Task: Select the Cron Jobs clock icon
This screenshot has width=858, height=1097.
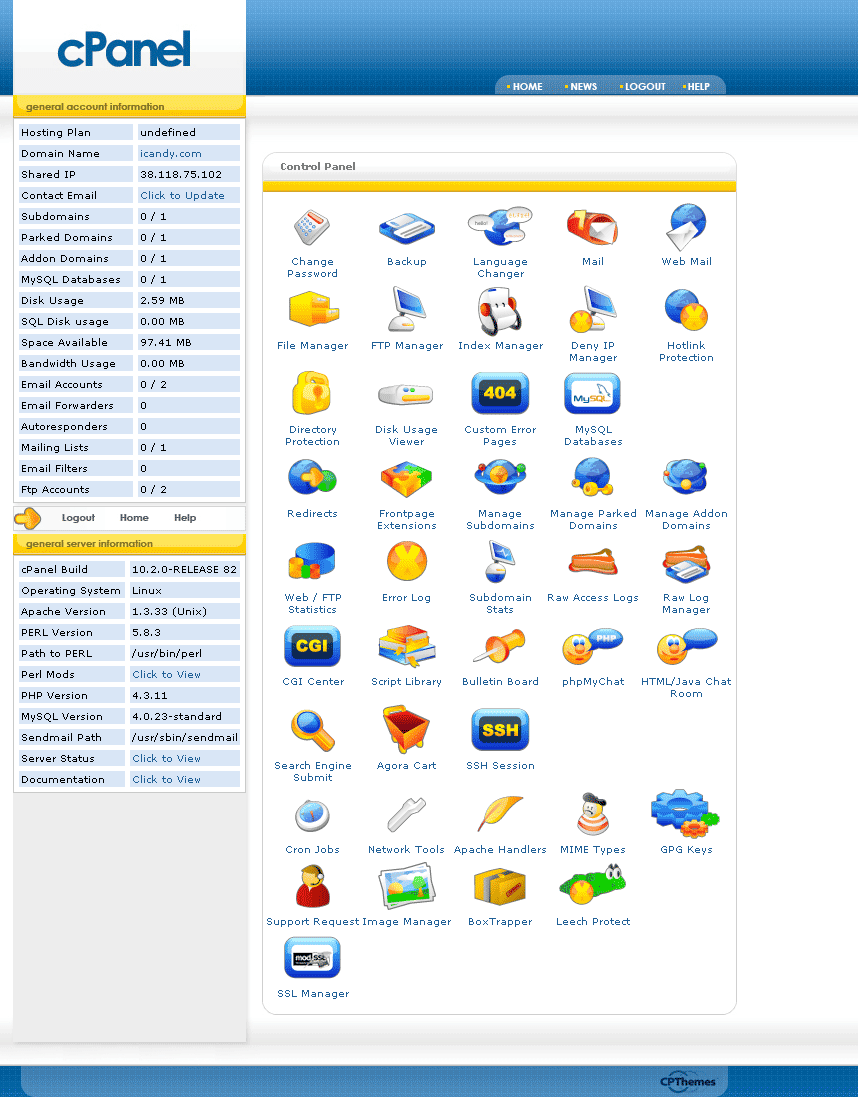Action: click(x=312, y=815)
